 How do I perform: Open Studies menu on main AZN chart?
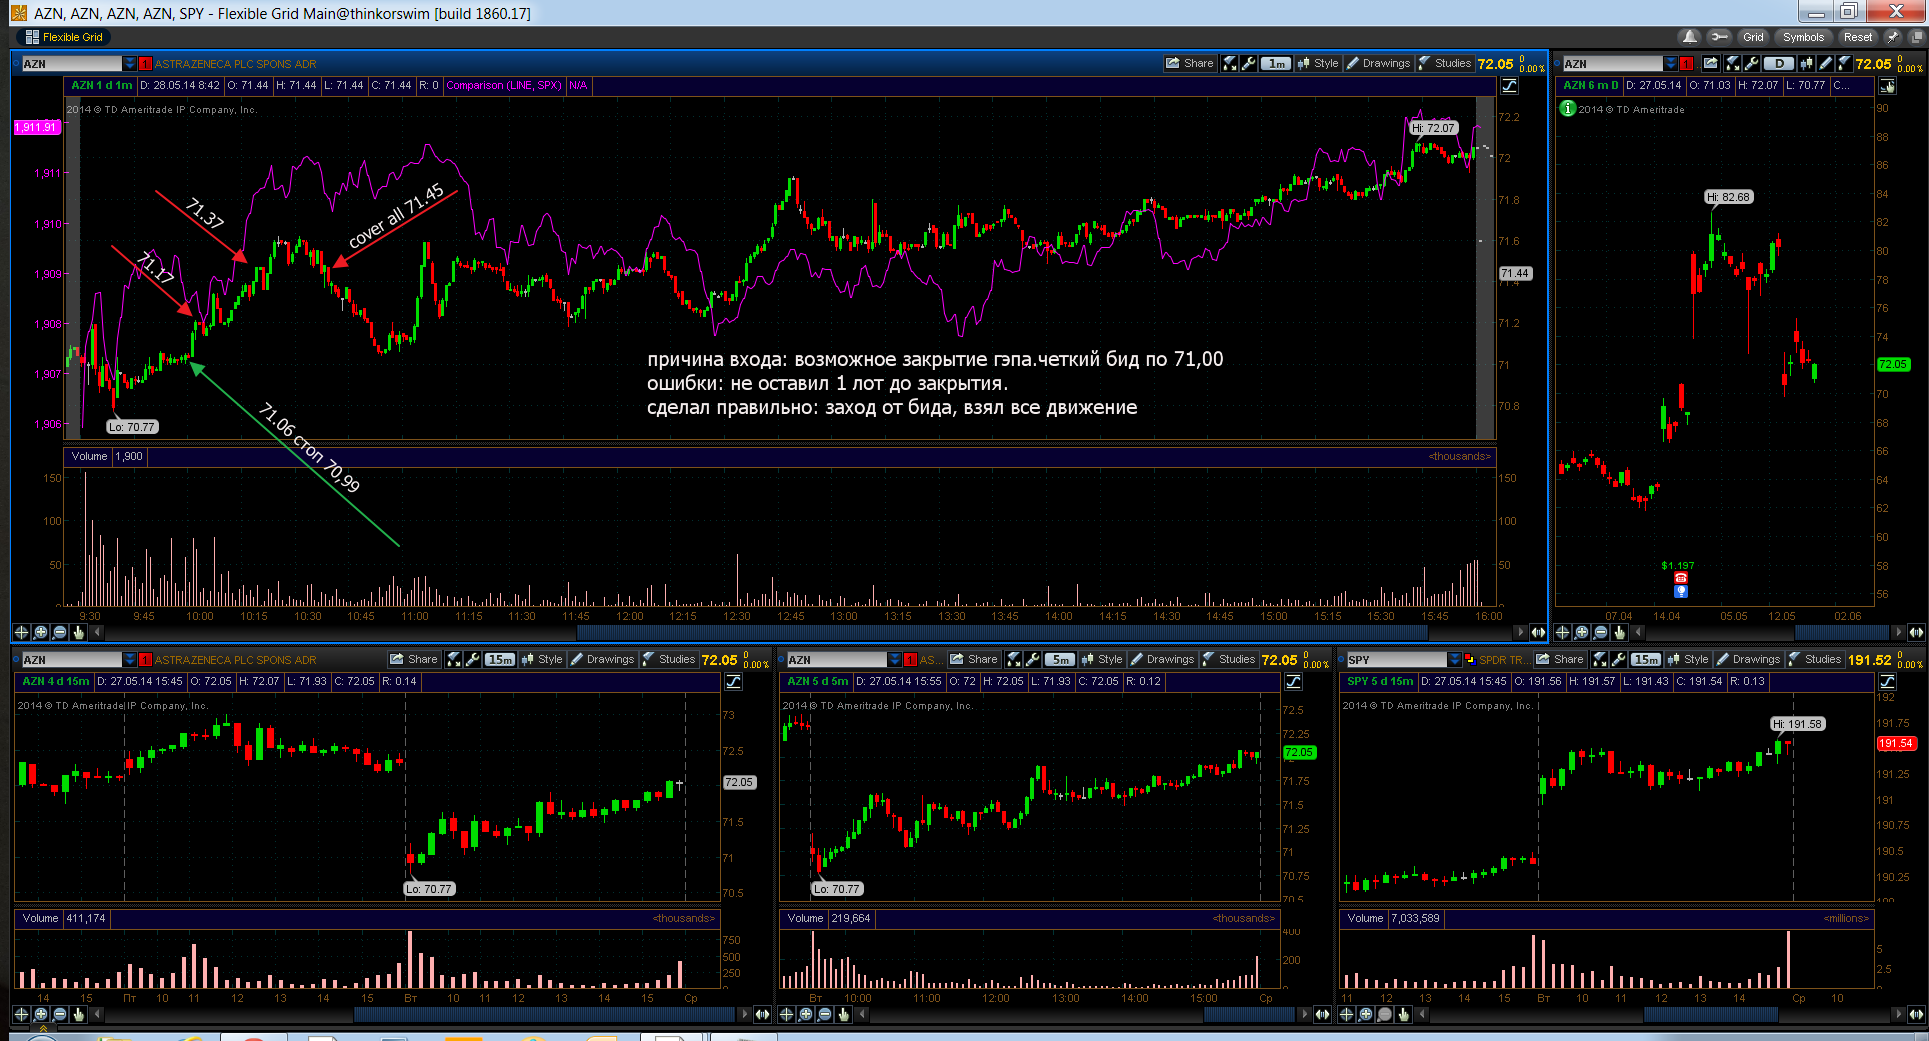click(1444, 63)
